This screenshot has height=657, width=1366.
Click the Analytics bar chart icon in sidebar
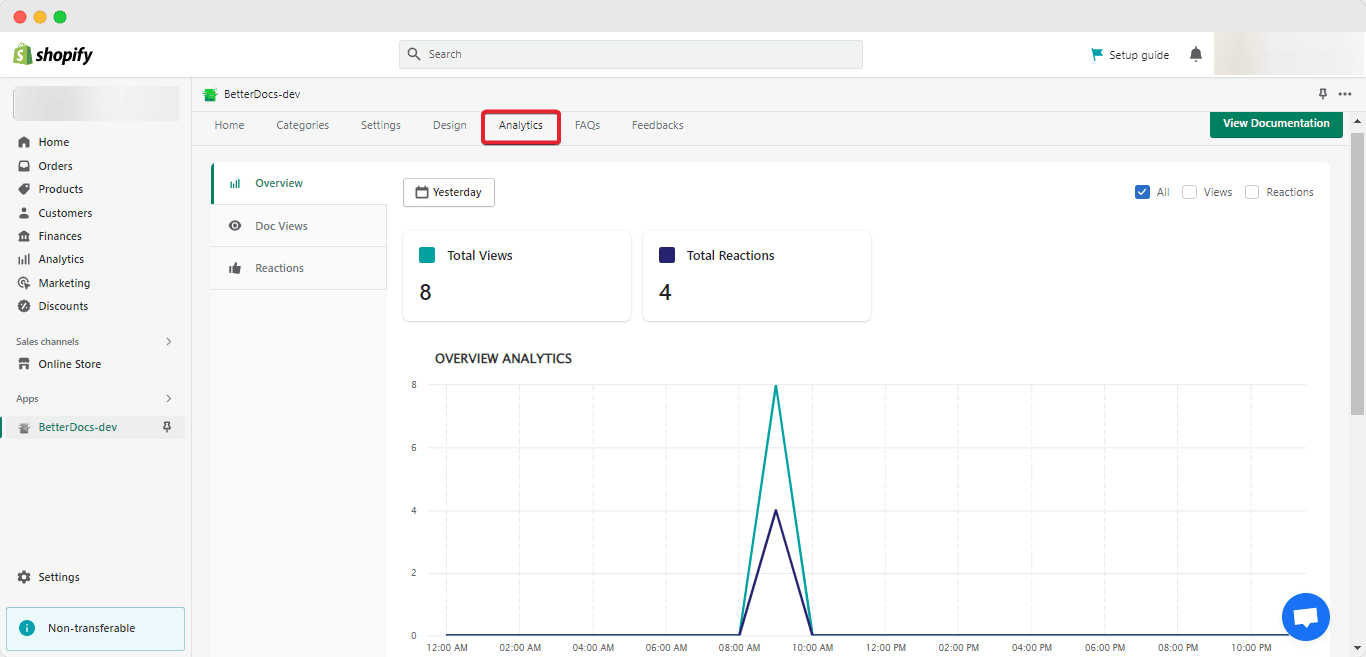[24, 259]
